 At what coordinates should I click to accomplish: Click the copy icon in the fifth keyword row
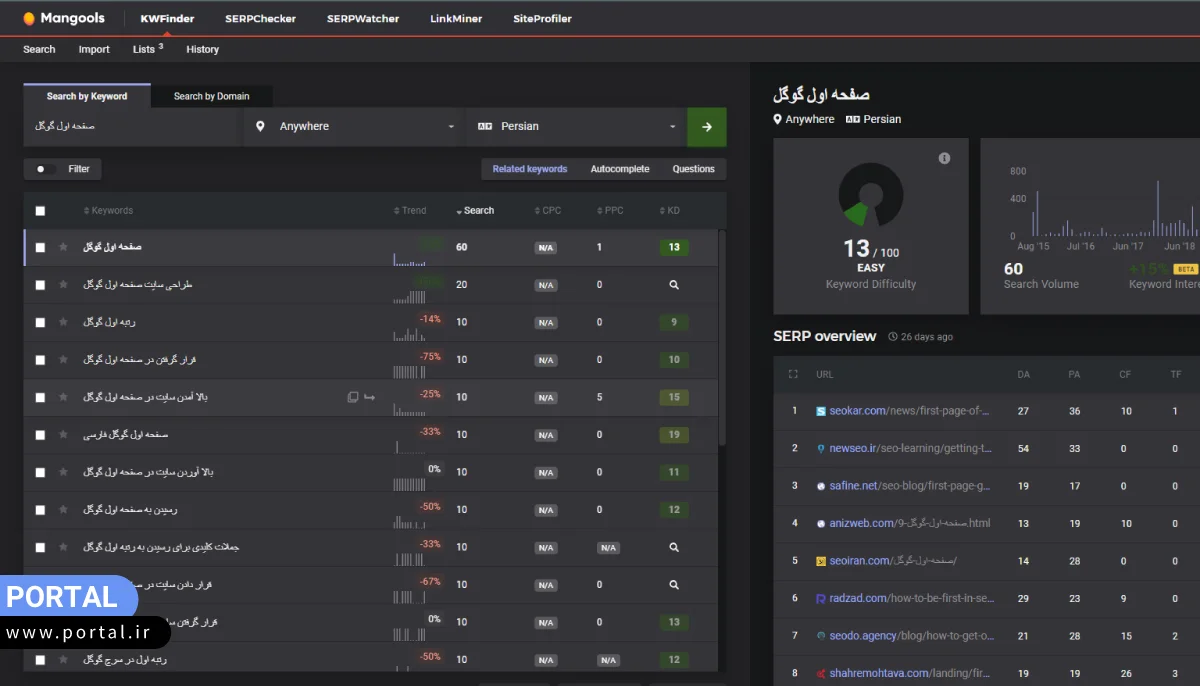coord(352,397)
